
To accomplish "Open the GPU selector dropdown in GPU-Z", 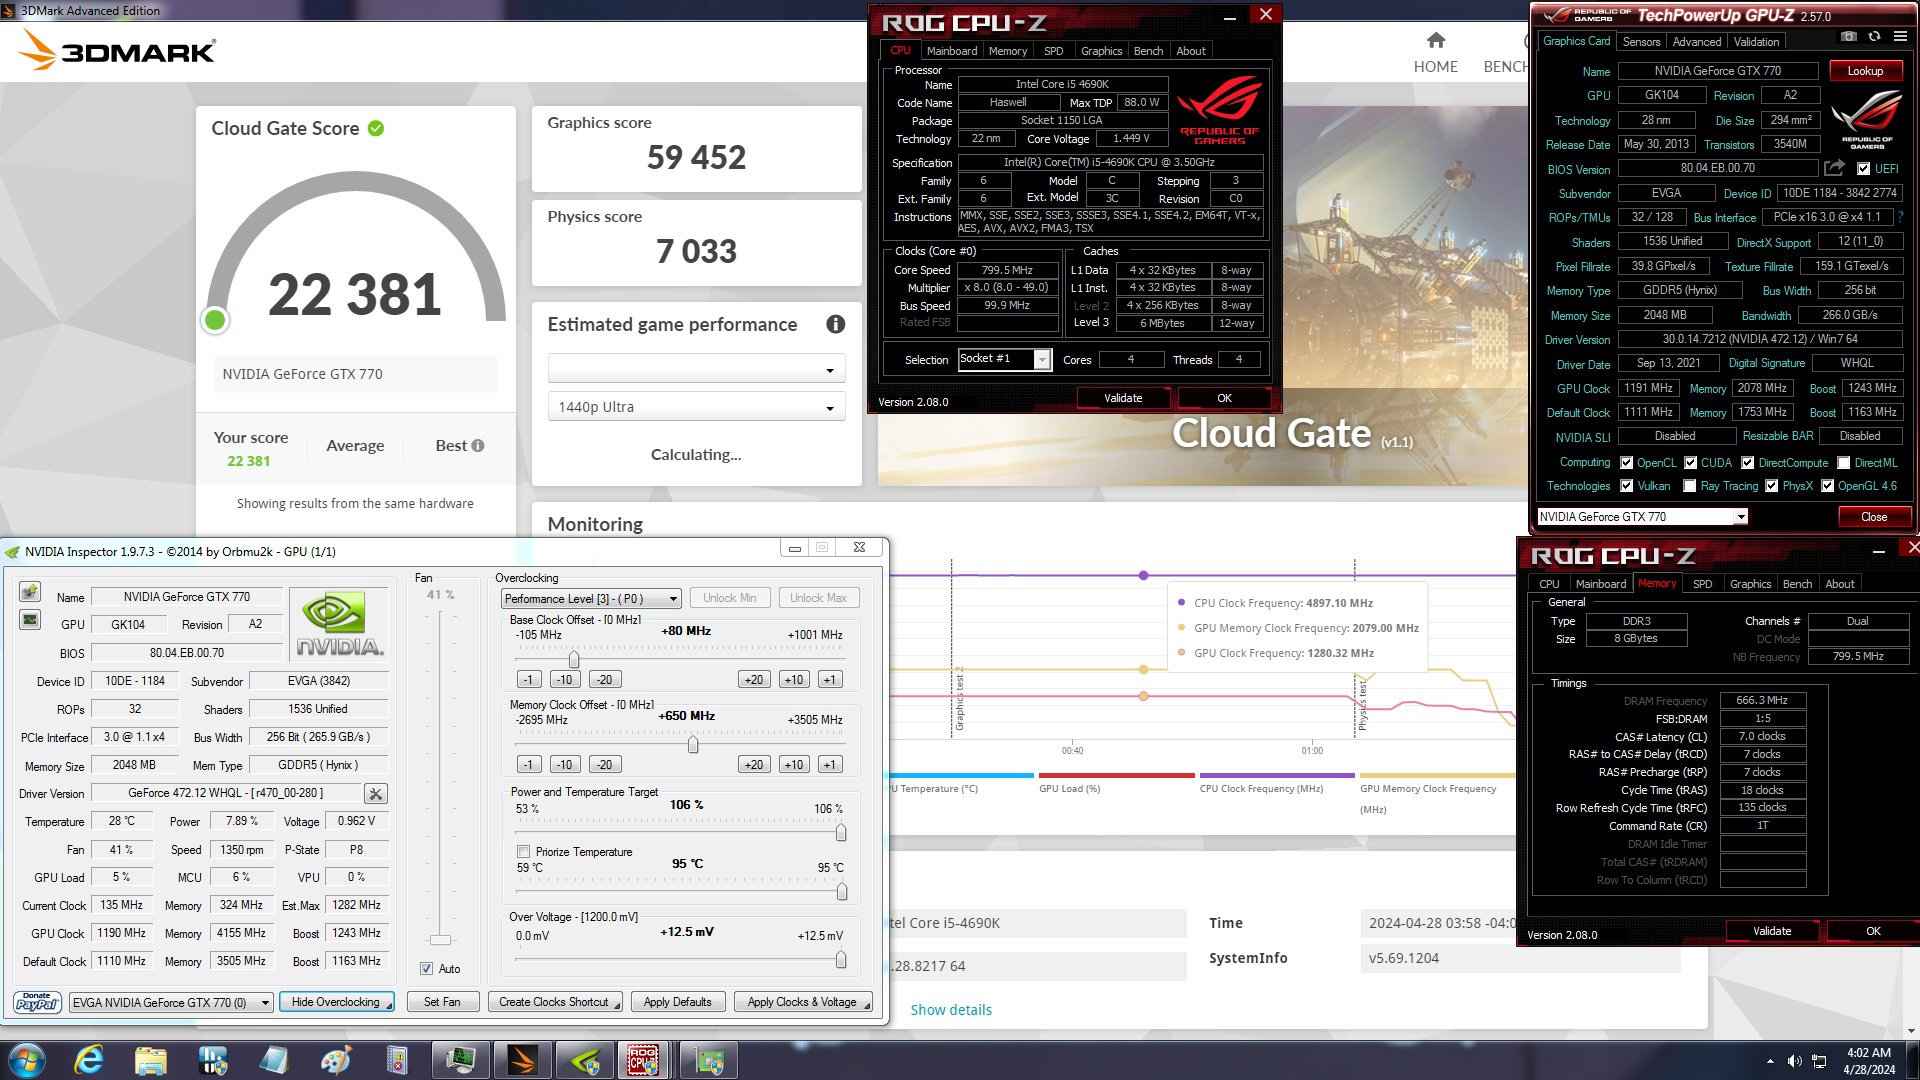I will point(1642,517).
